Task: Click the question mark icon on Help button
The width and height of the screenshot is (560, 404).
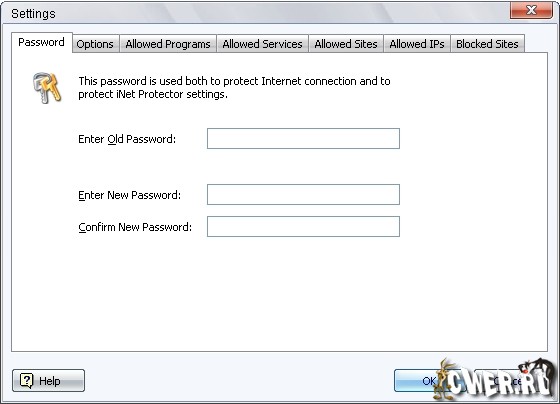Action: click(x=26, y=380)
